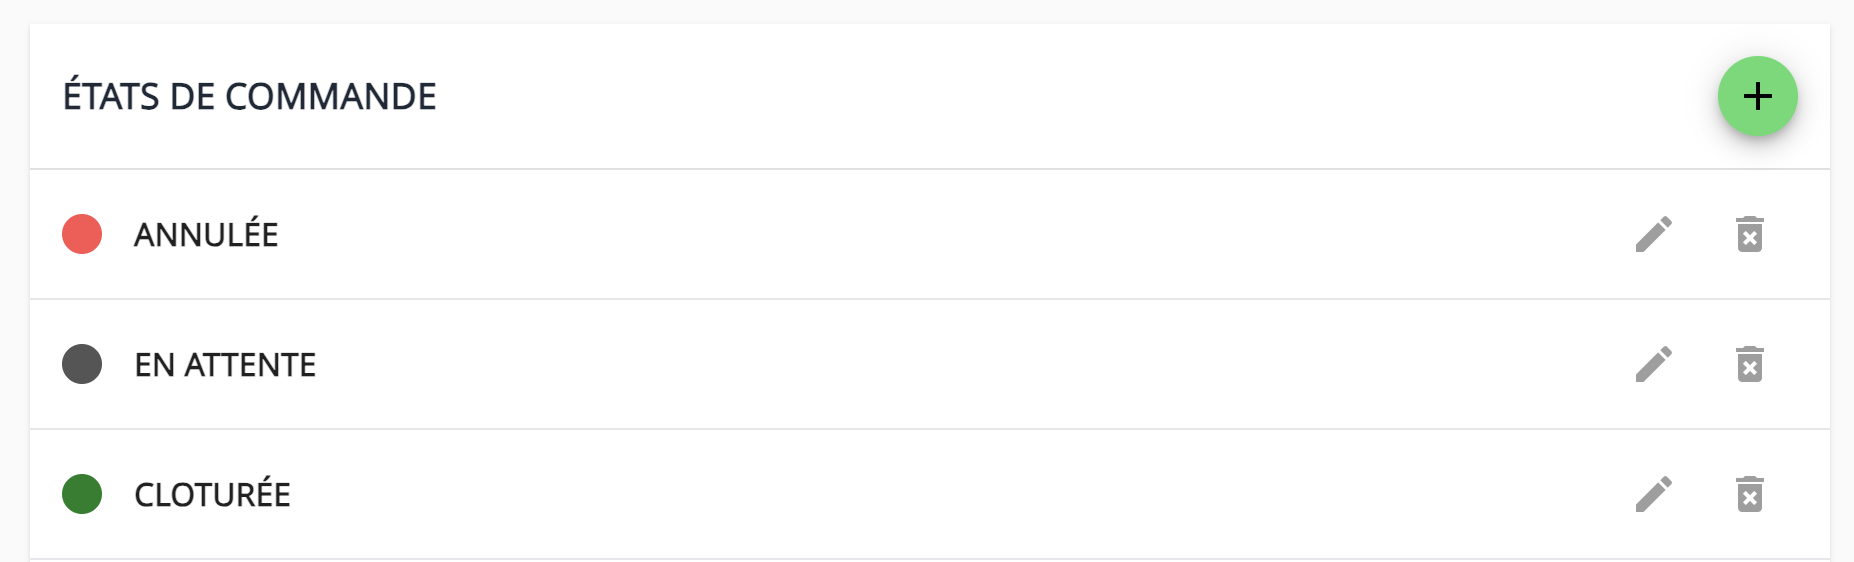
Task: Select the ANNULÉE label text
Action: tap(206, 235)
